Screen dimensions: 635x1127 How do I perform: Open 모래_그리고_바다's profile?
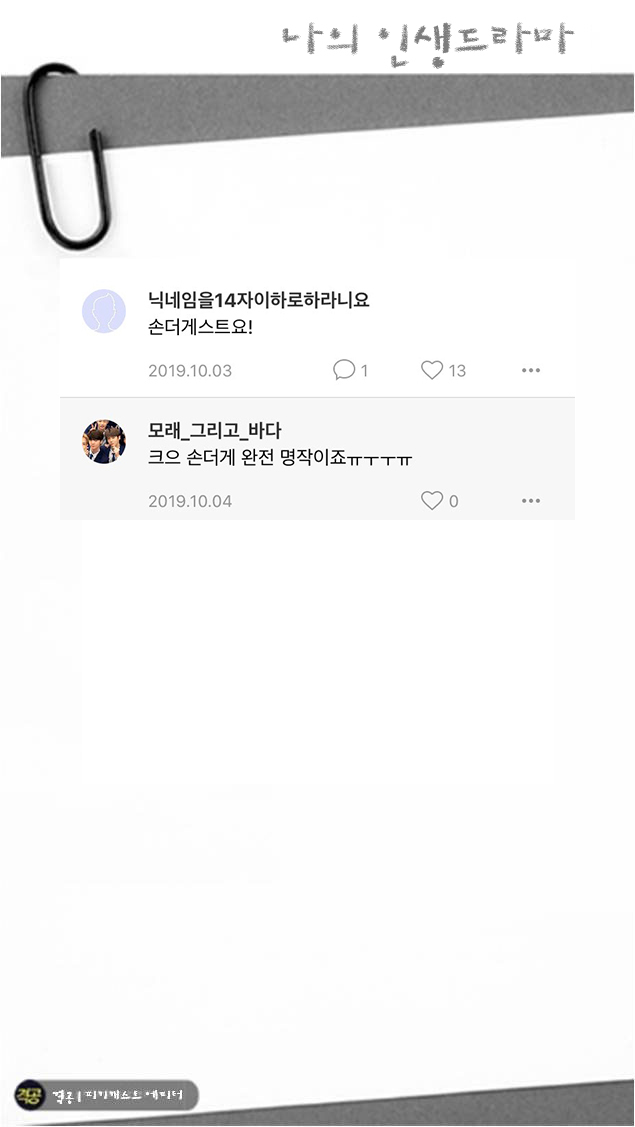click(x=202, y=429)
